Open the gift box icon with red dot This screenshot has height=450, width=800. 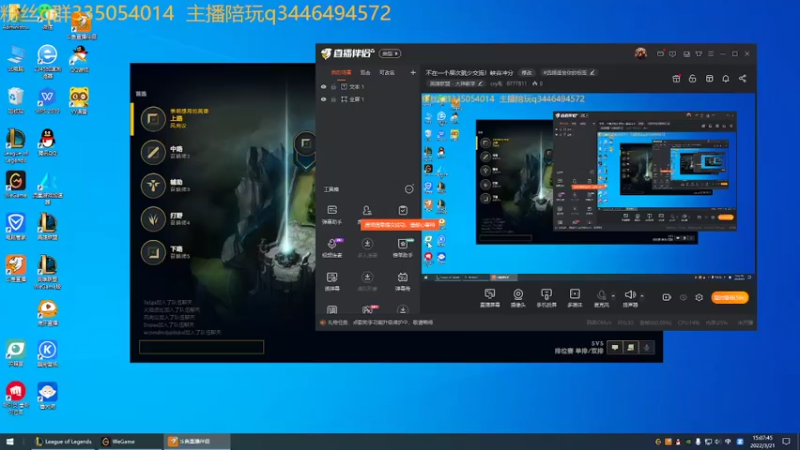point(676,79)
